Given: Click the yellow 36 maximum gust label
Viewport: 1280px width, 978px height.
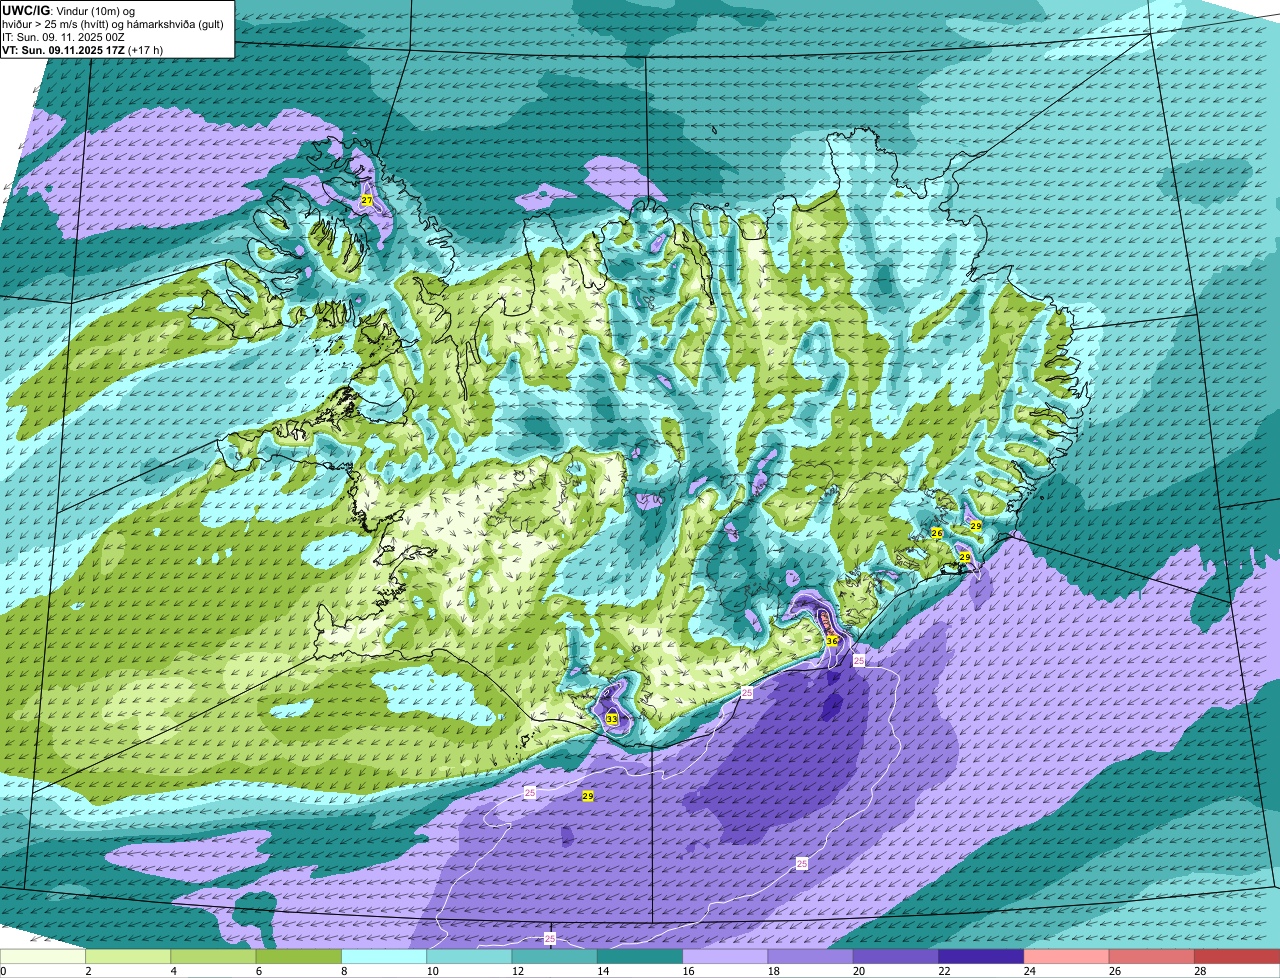Looking at the screenshot, I should pos(832,641).
